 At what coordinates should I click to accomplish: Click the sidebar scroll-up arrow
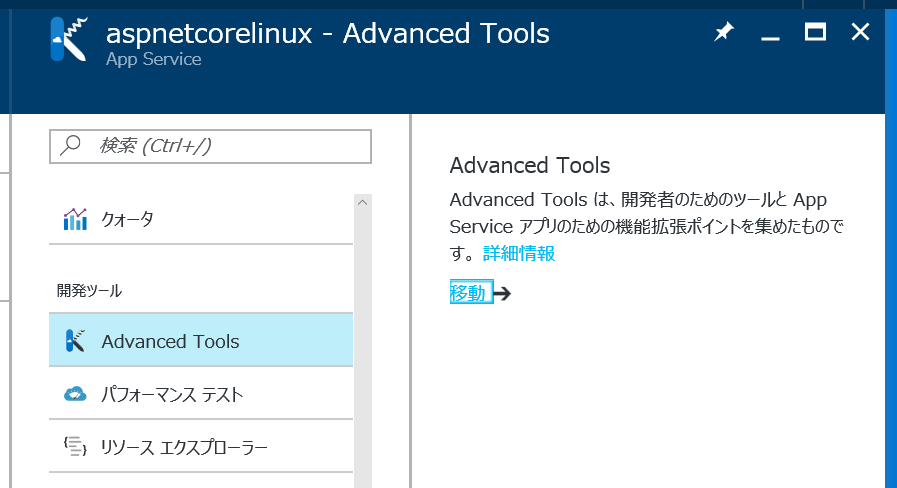[x=362, y=203]
